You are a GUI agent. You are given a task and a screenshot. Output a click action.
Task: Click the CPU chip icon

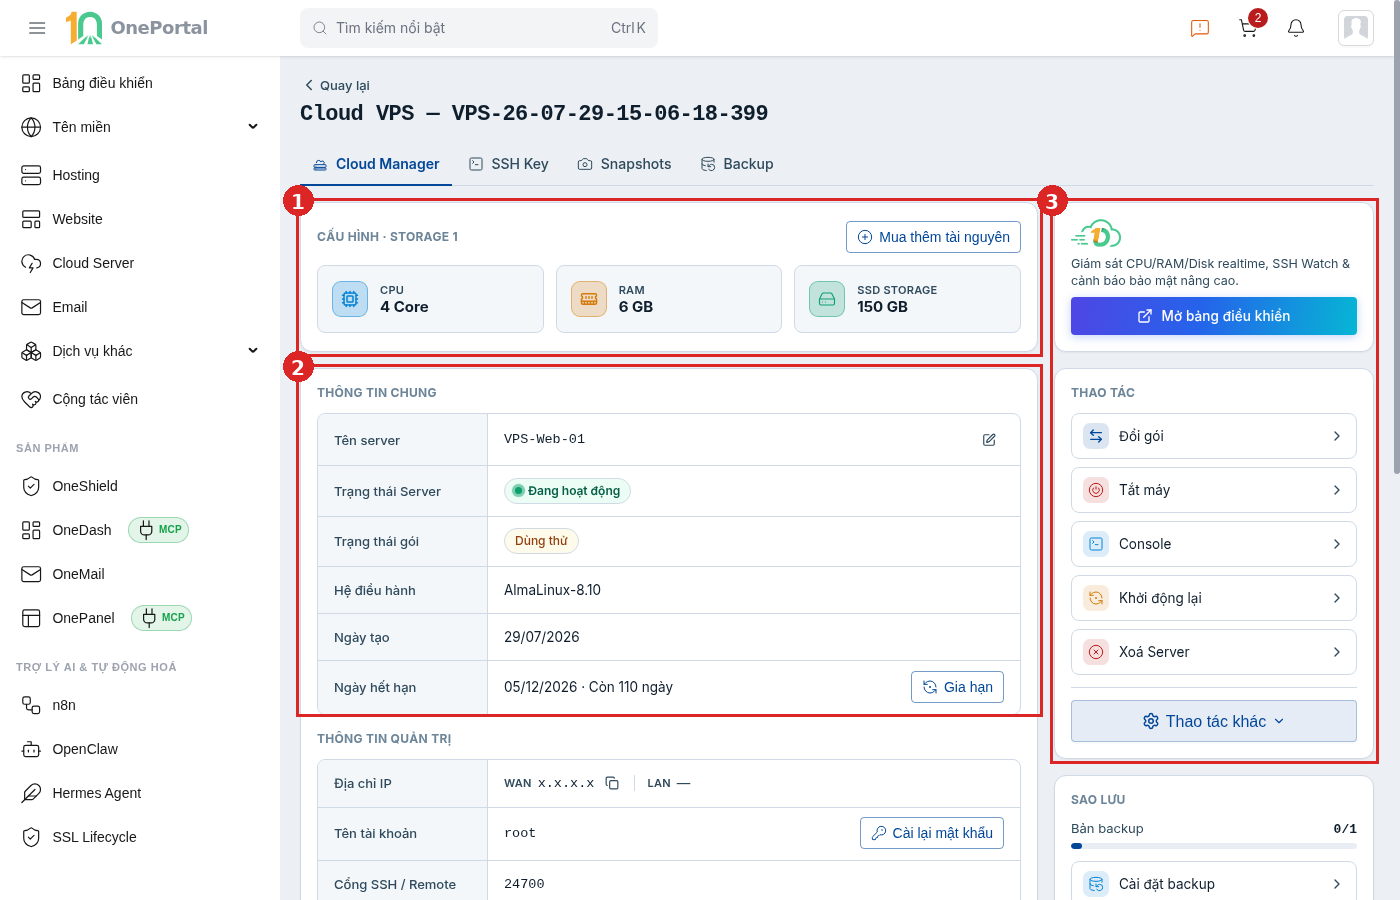[x=350, y=299]
